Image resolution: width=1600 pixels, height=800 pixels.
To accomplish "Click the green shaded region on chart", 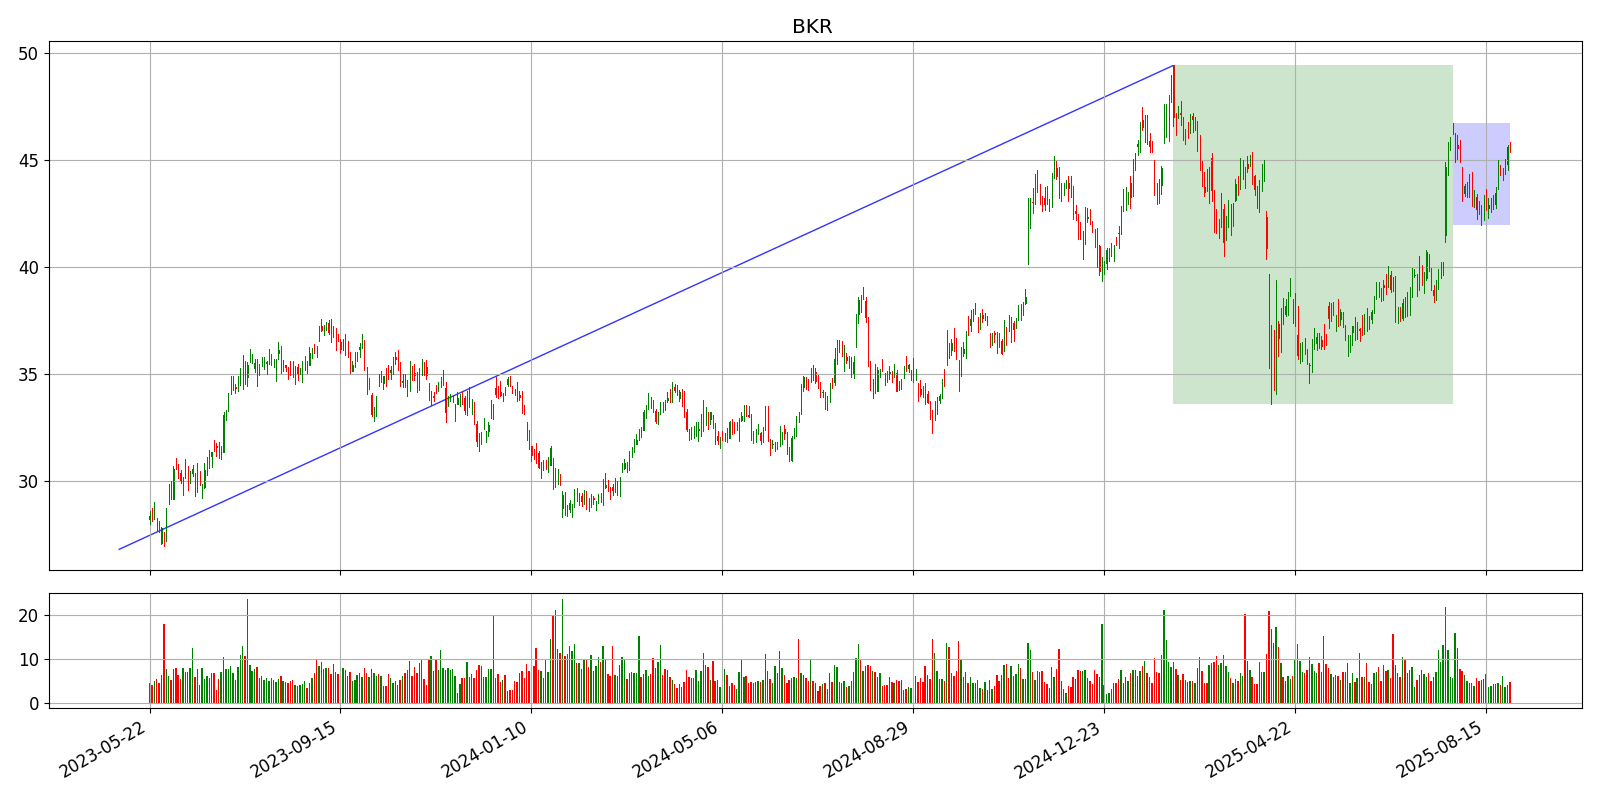I will (x=1313, y=234).
